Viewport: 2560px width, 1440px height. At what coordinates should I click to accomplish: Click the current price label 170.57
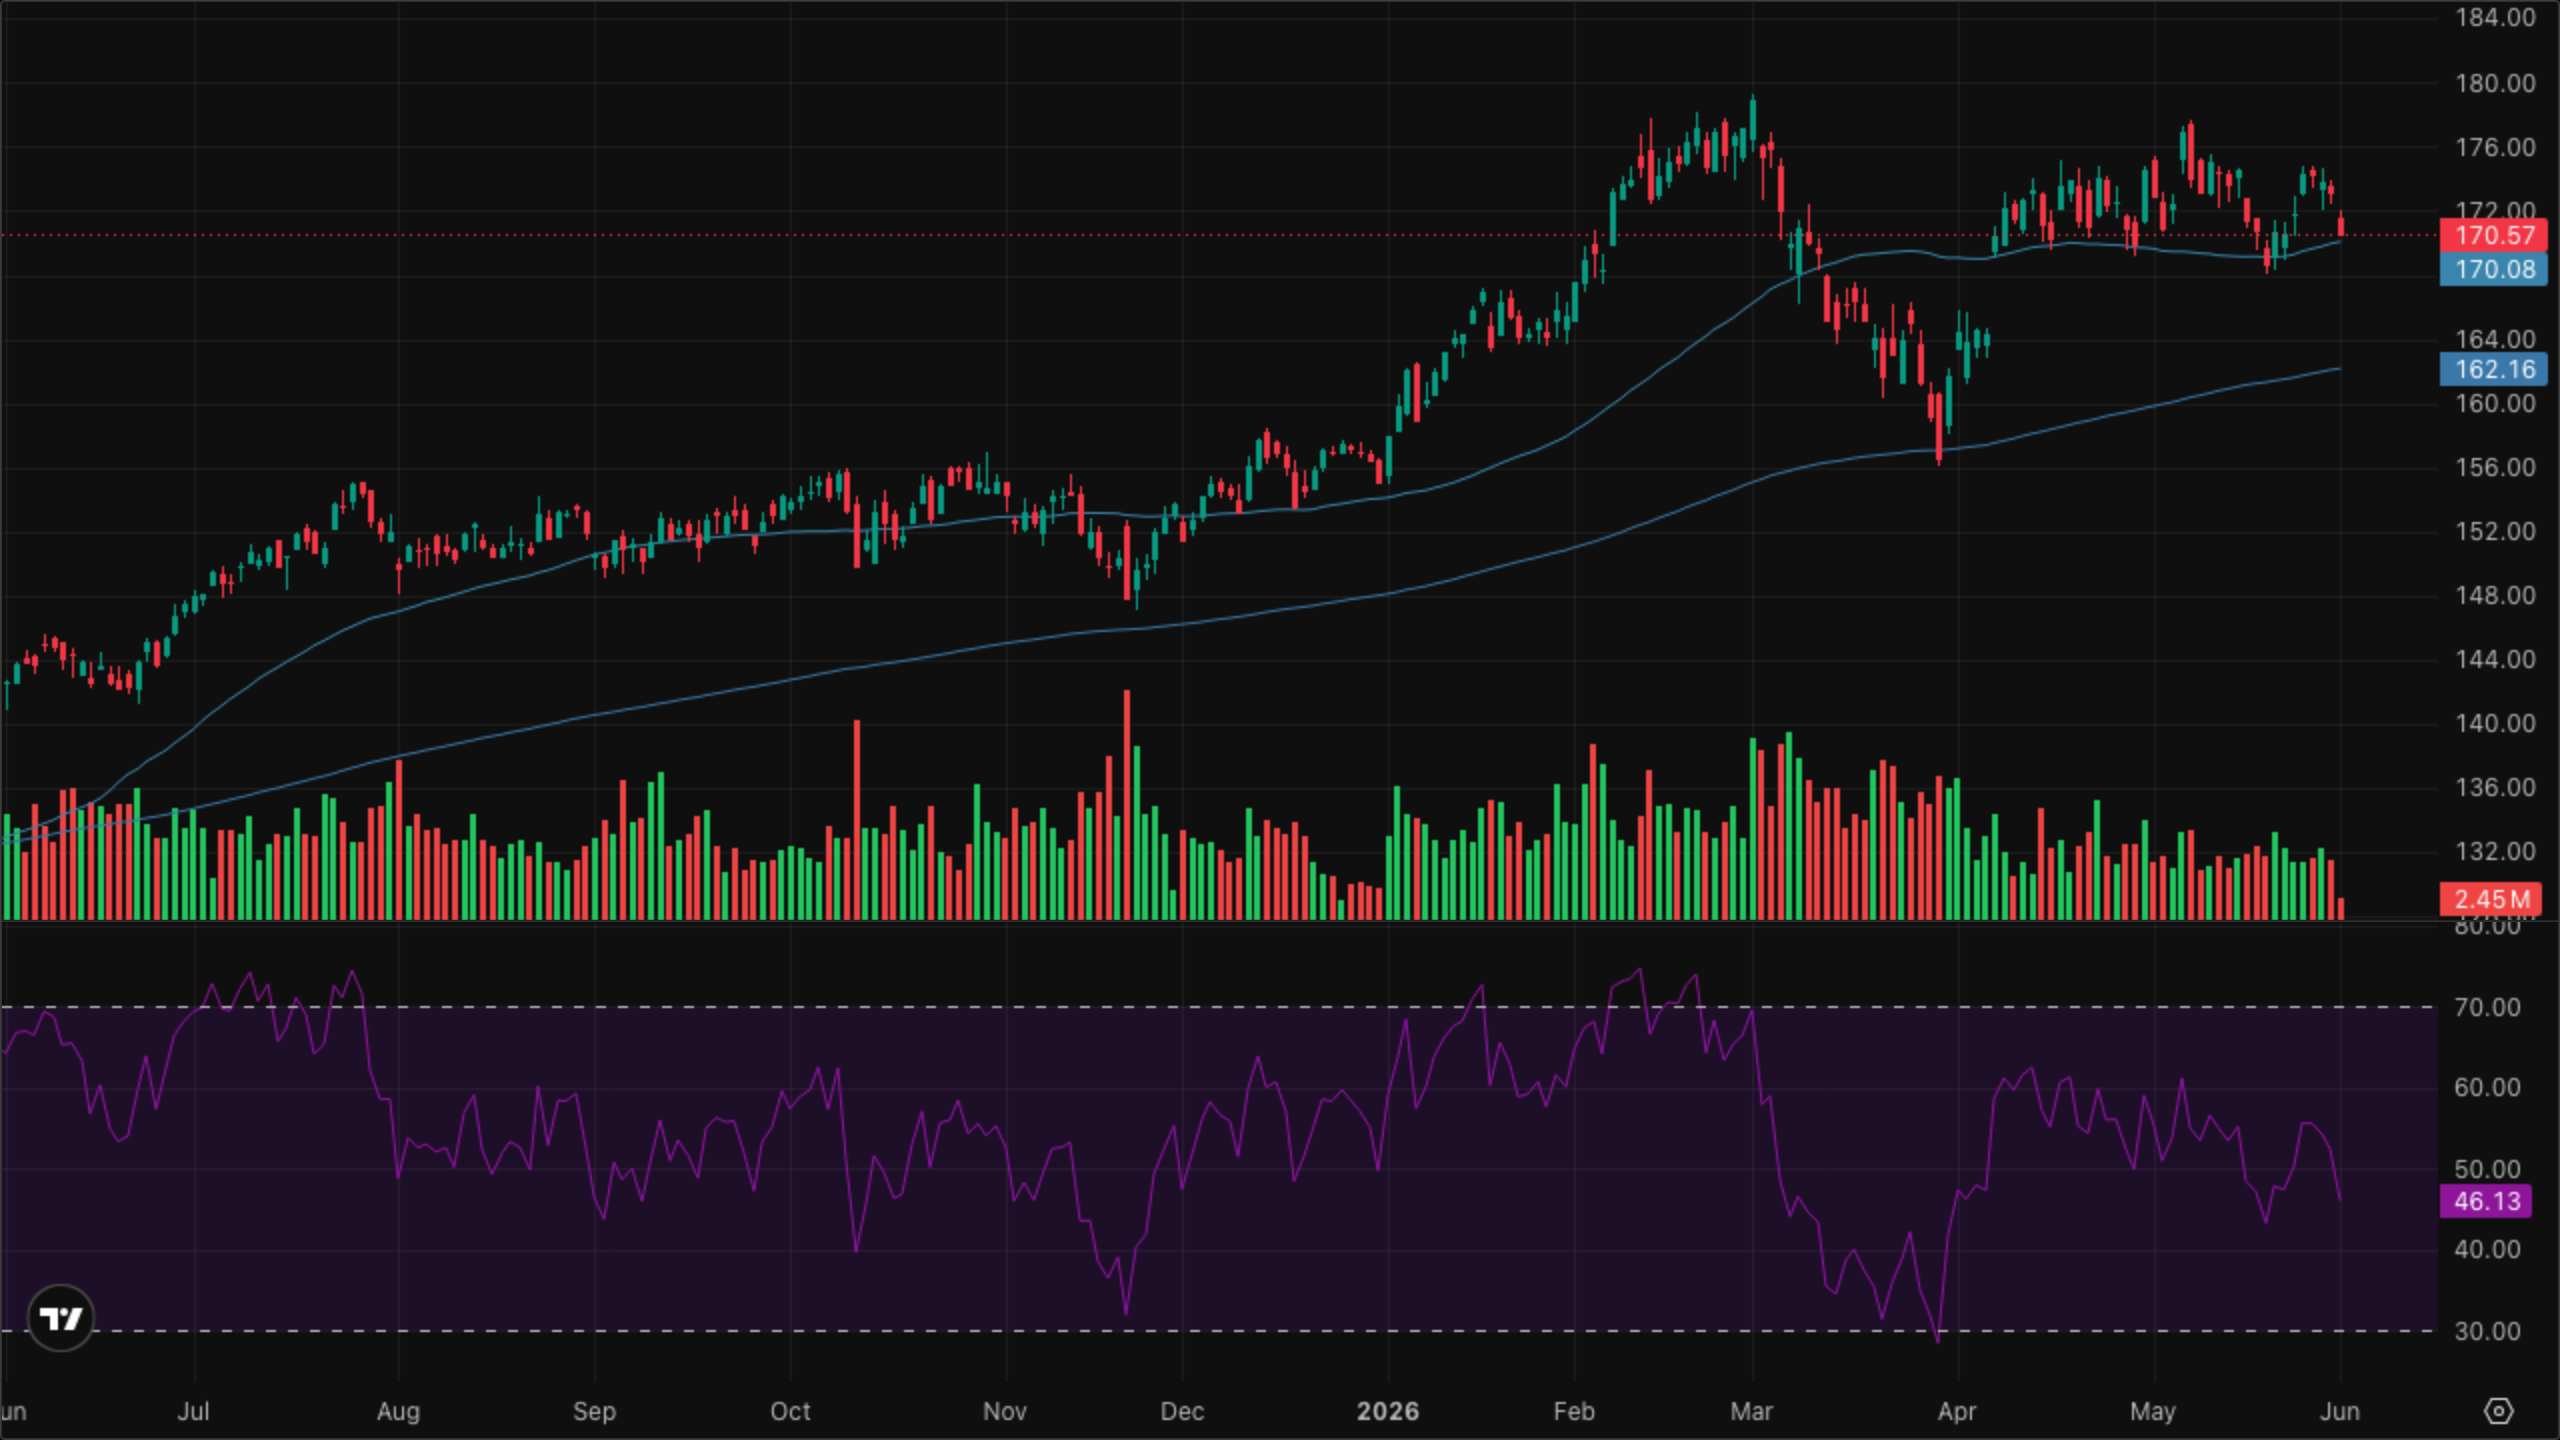pos(2494,235)
